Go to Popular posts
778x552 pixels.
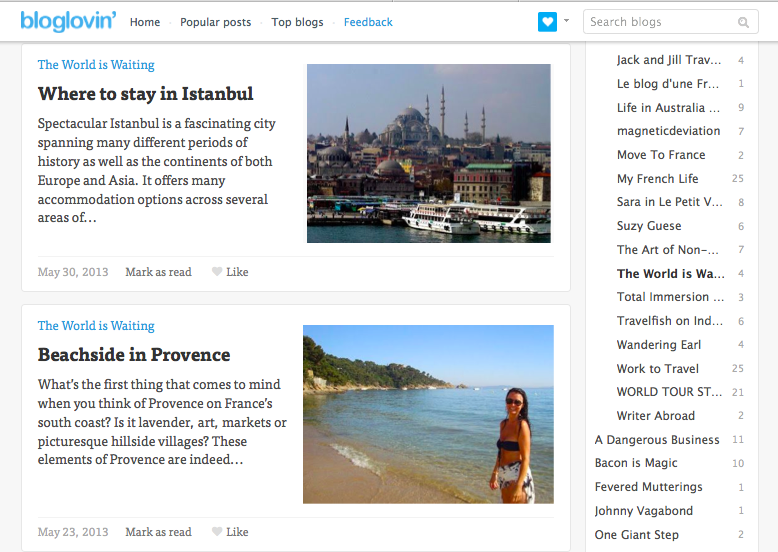click(216, 22)
